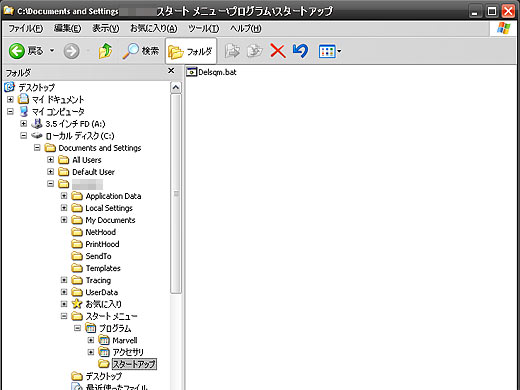This screenshot has height=390, width=520.
Task: Expand 3.5 インチ FD (A:) node
Action: [24, 124]
